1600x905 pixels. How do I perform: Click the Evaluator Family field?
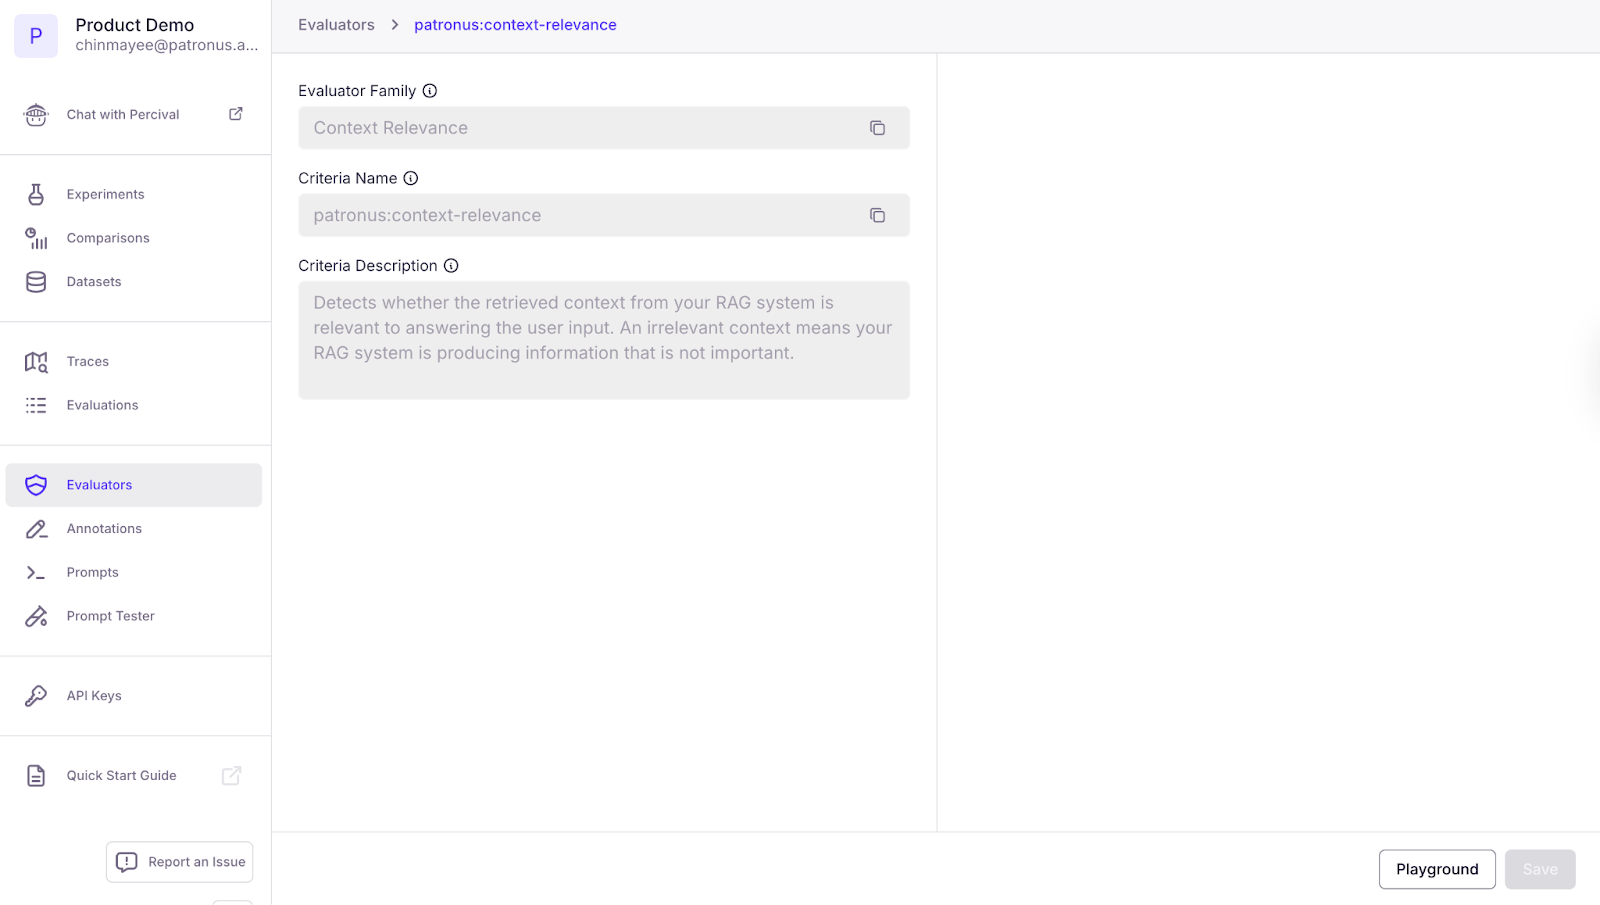click(604, 128)
